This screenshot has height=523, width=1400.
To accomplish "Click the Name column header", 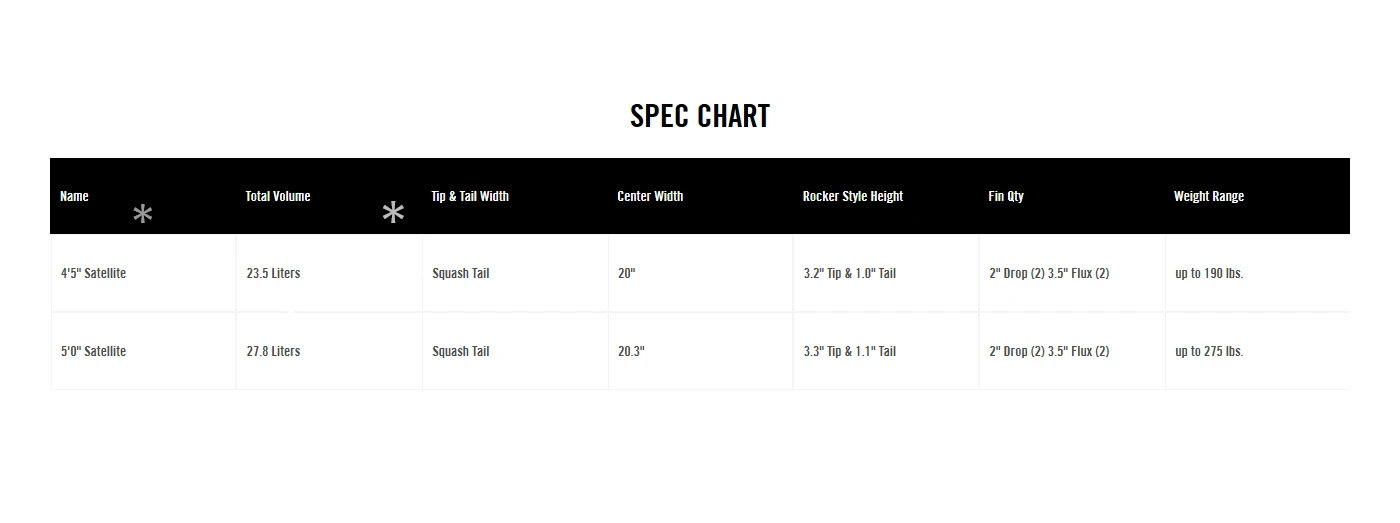I will click(x=74, y=196).
